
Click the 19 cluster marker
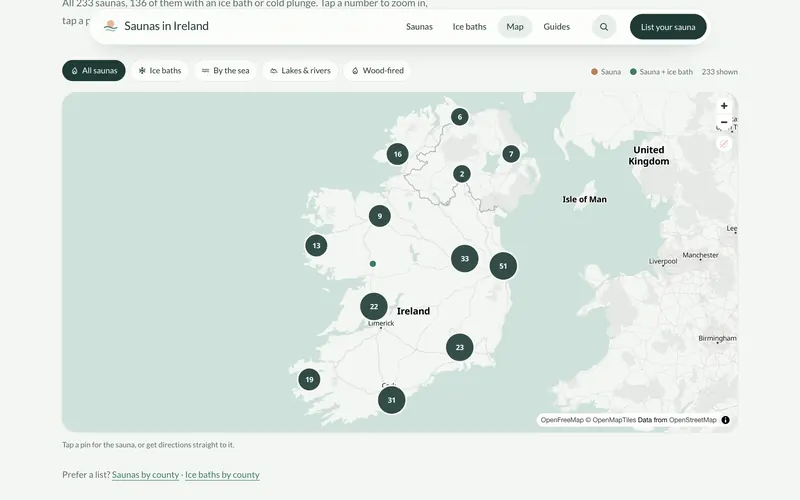pyautogui.click(x=309, y=379)
